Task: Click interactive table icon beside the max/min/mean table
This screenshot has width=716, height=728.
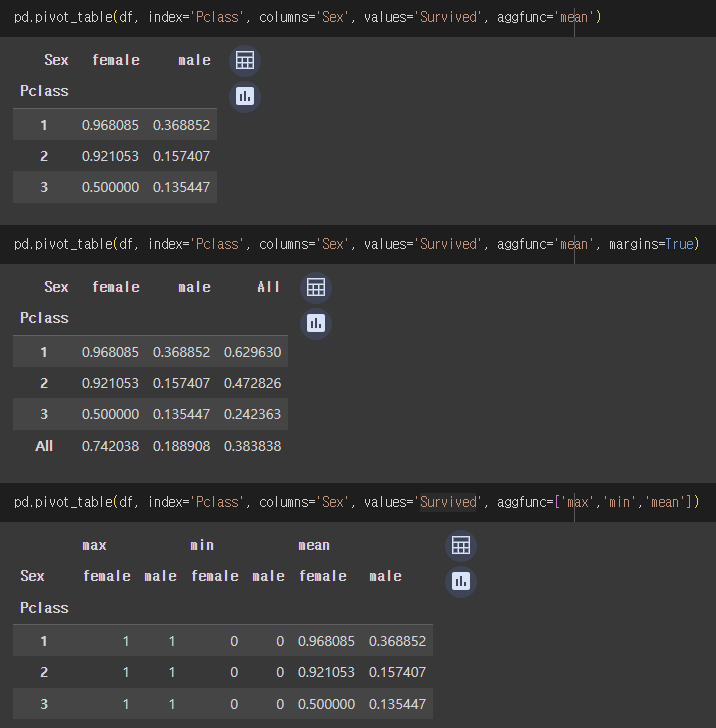Action: 461,546
